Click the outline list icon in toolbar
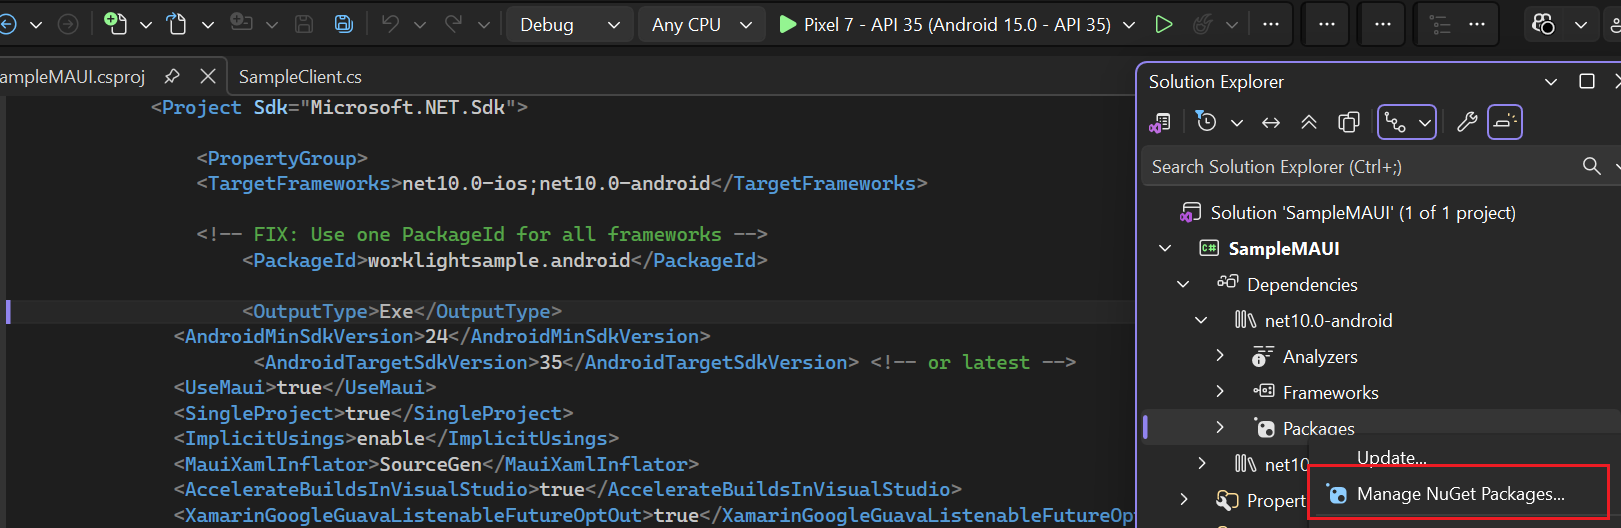This screenshot has width=1621, height=528. [1439, 24]
